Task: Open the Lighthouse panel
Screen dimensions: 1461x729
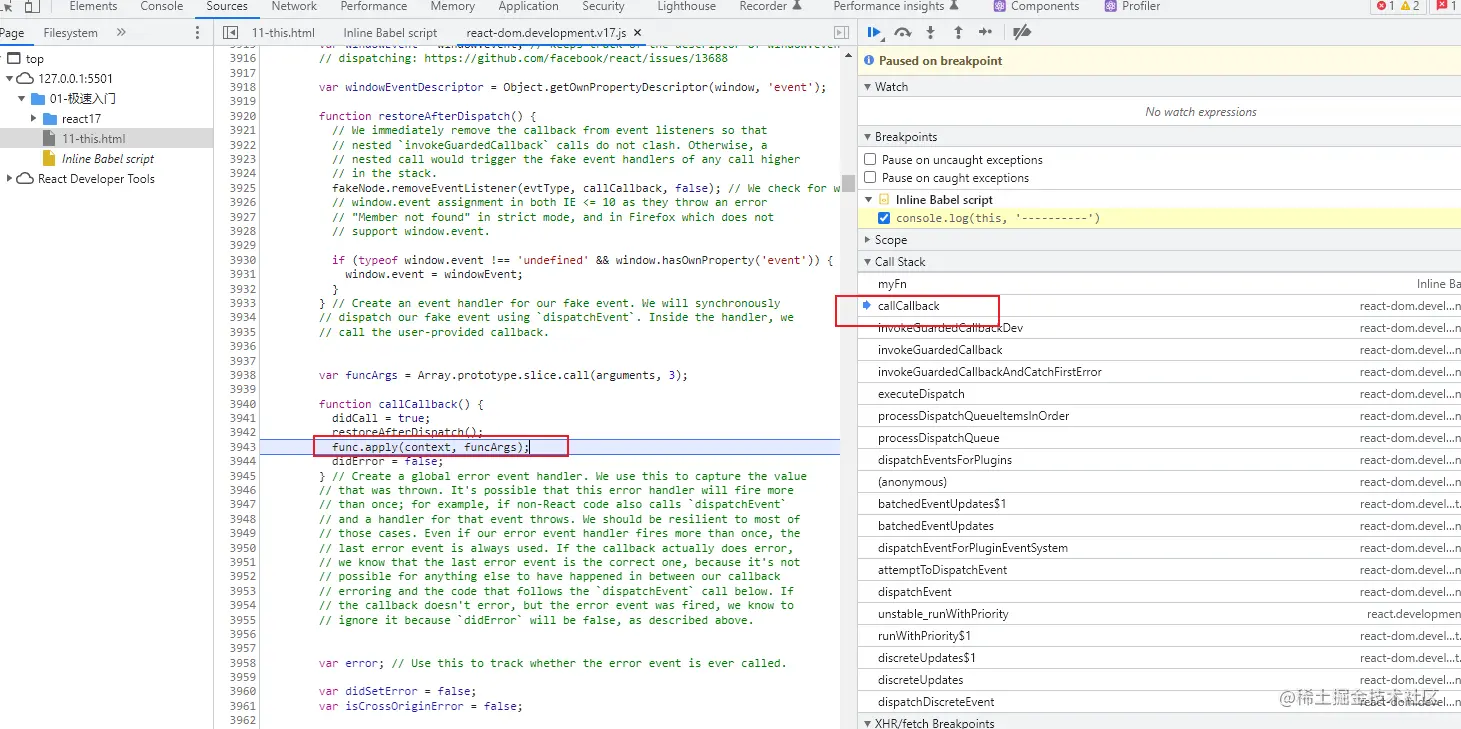Action: coord(686,6)
